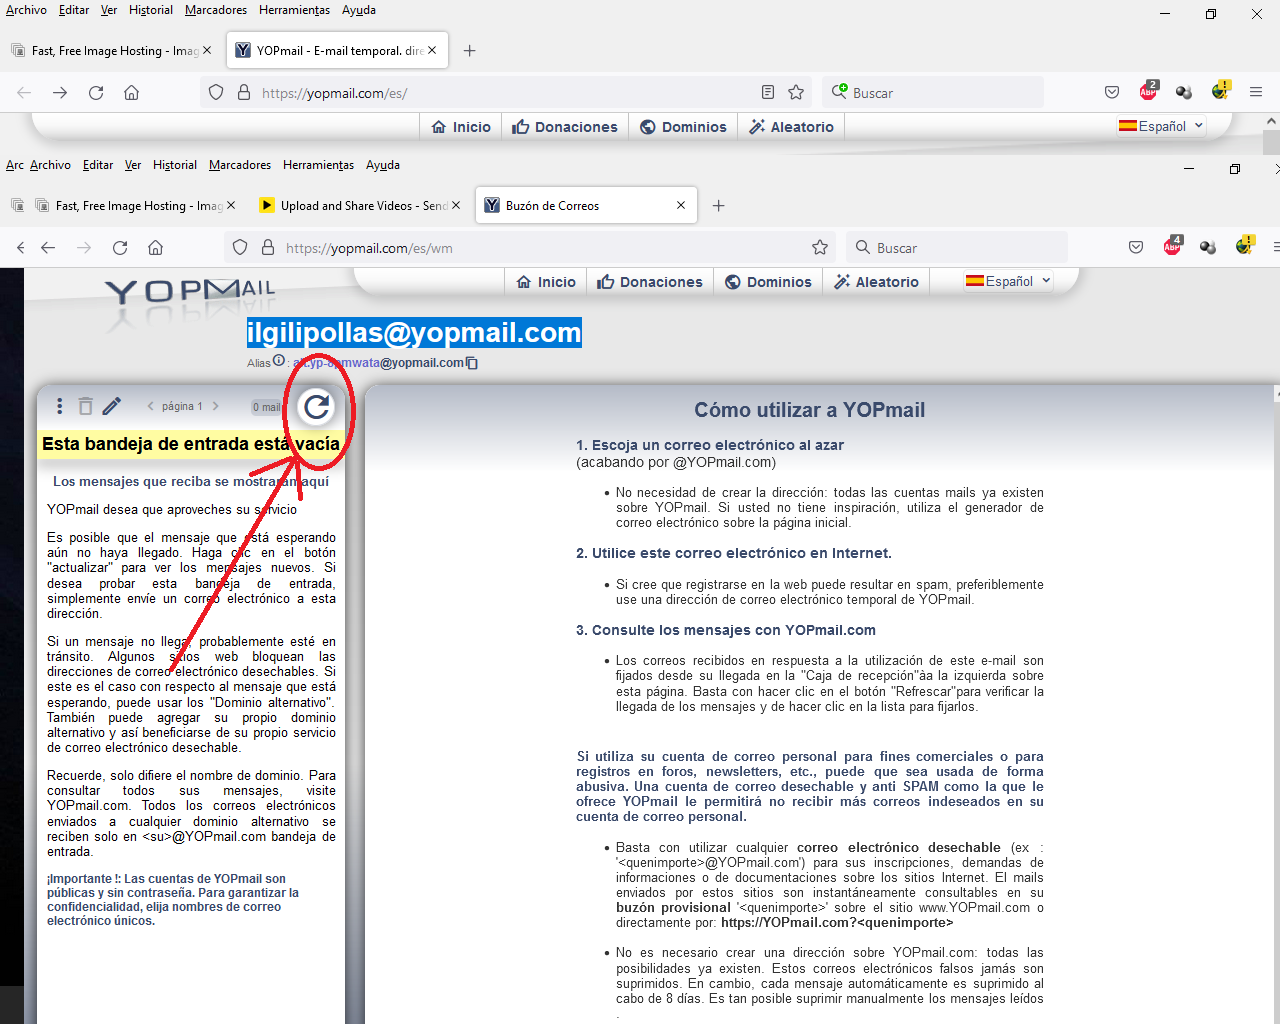Click the trash icon in inbox toolbar
The image size is (1280, 1024).
point(86,406)
